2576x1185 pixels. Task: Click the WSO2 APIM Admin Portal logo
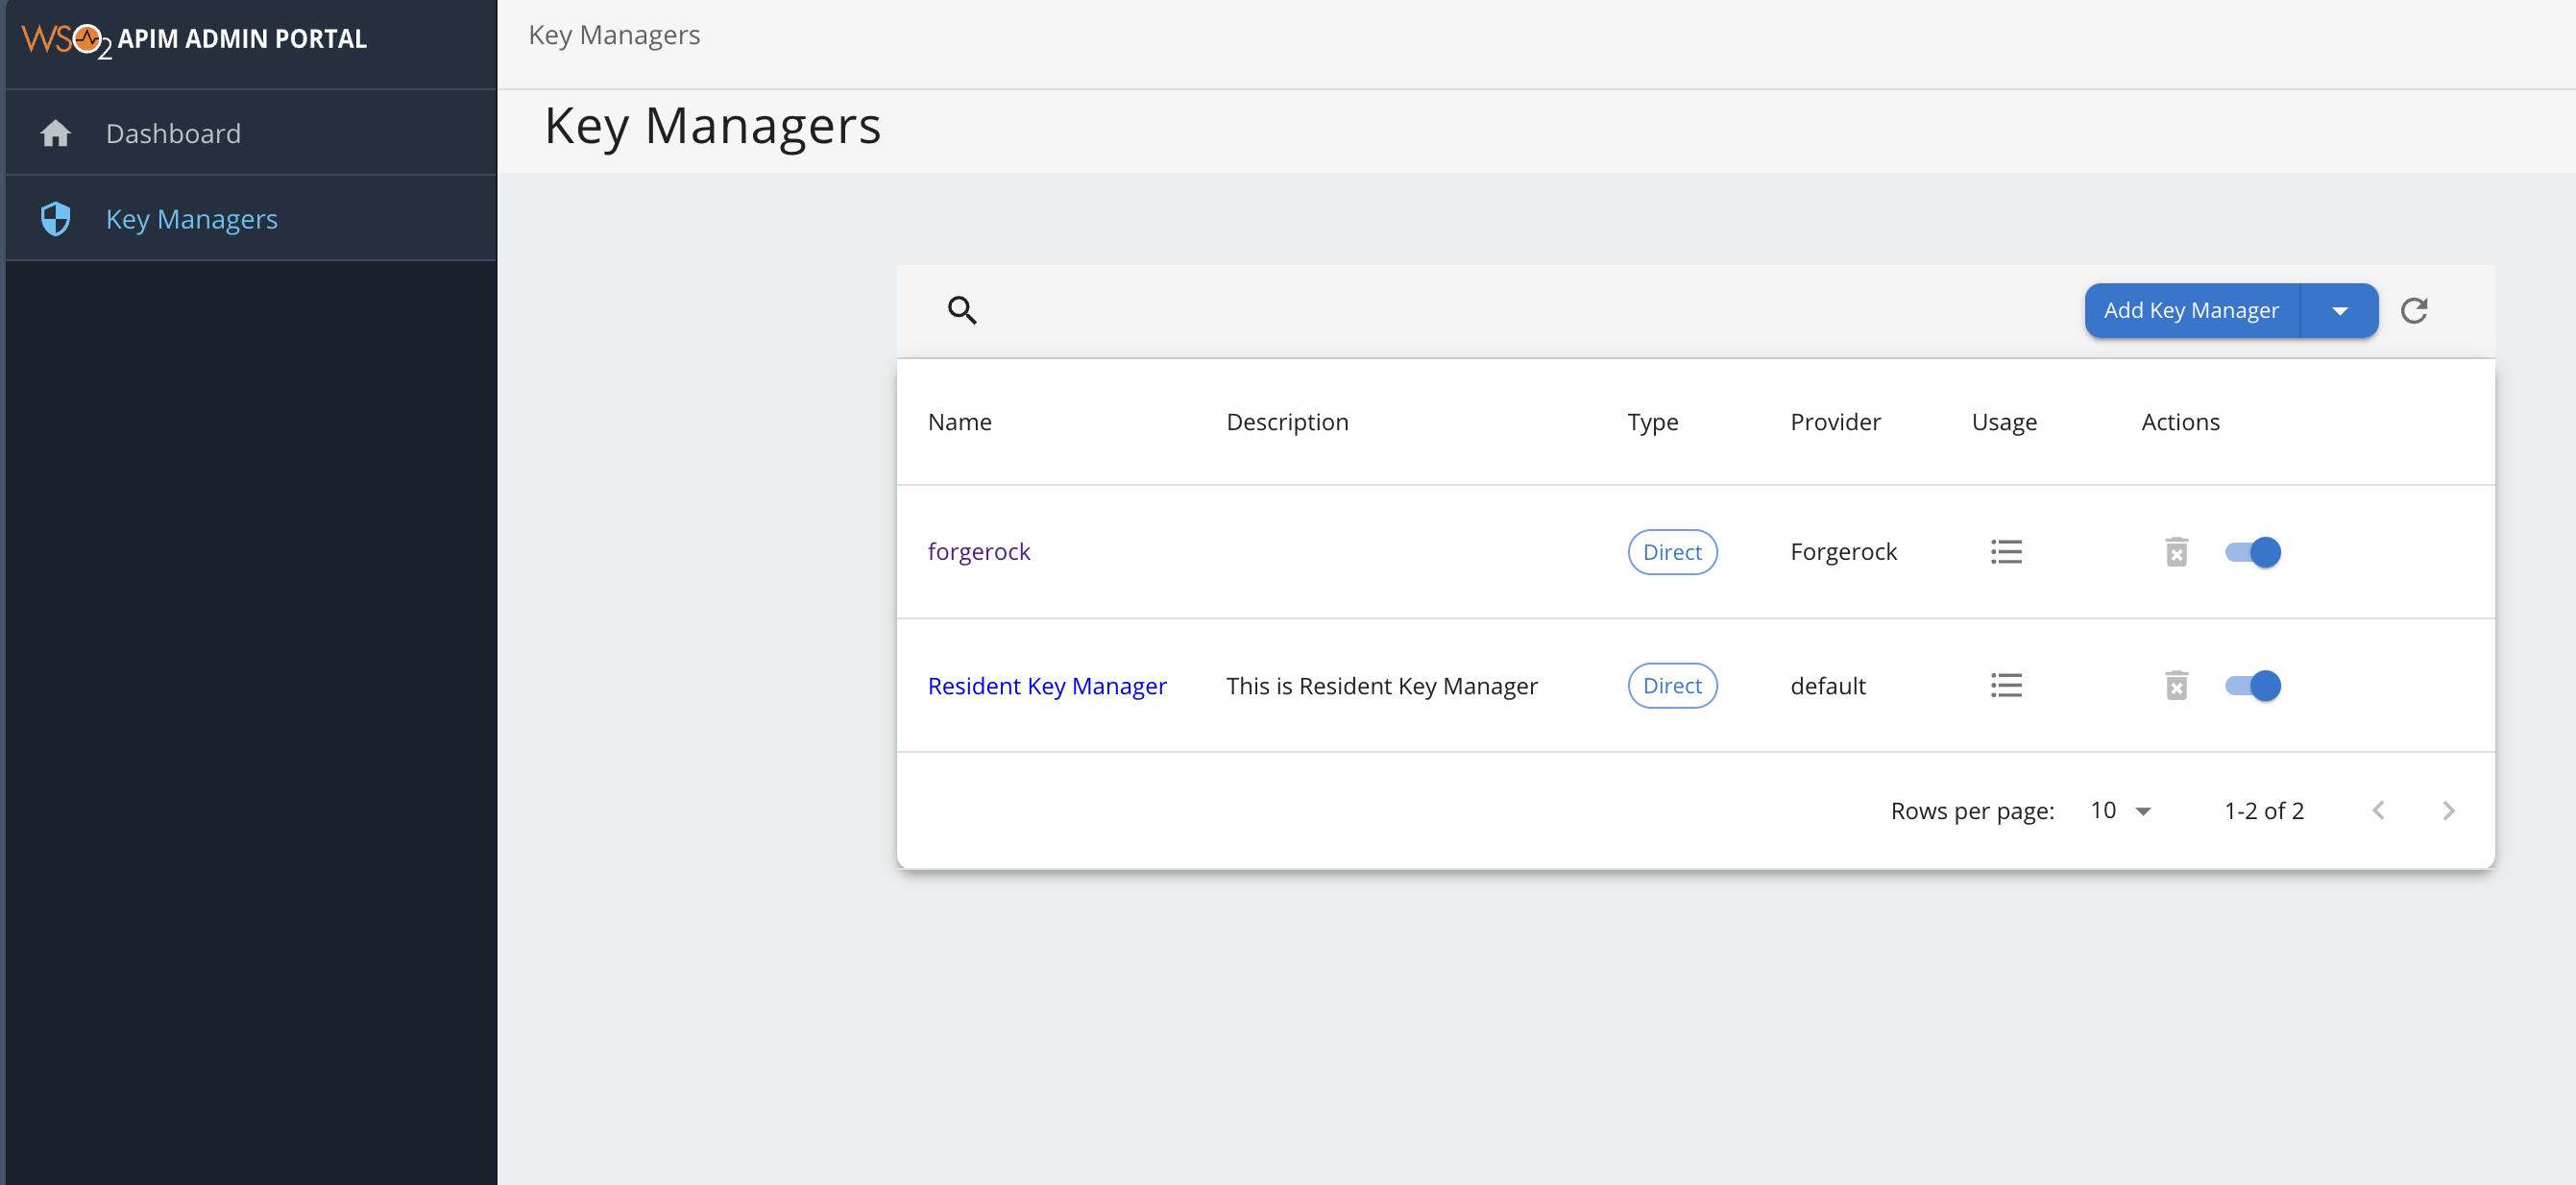[194, 39]
